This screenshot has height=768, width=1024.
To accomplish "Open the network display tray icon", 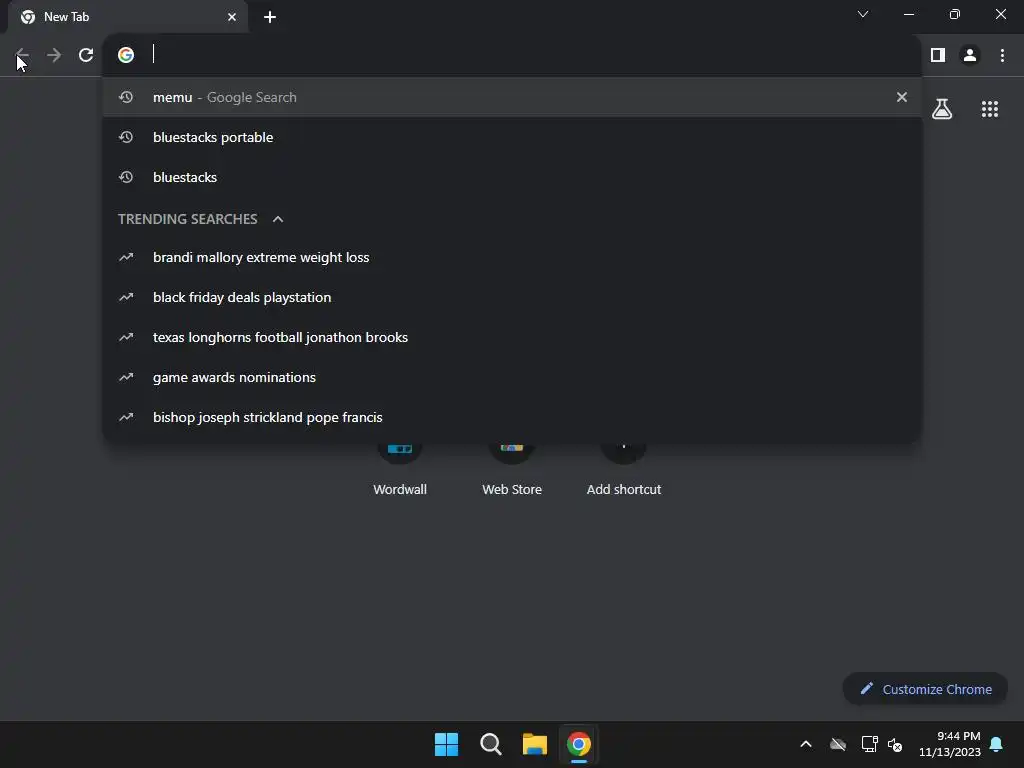I will (x=869, y=744).
